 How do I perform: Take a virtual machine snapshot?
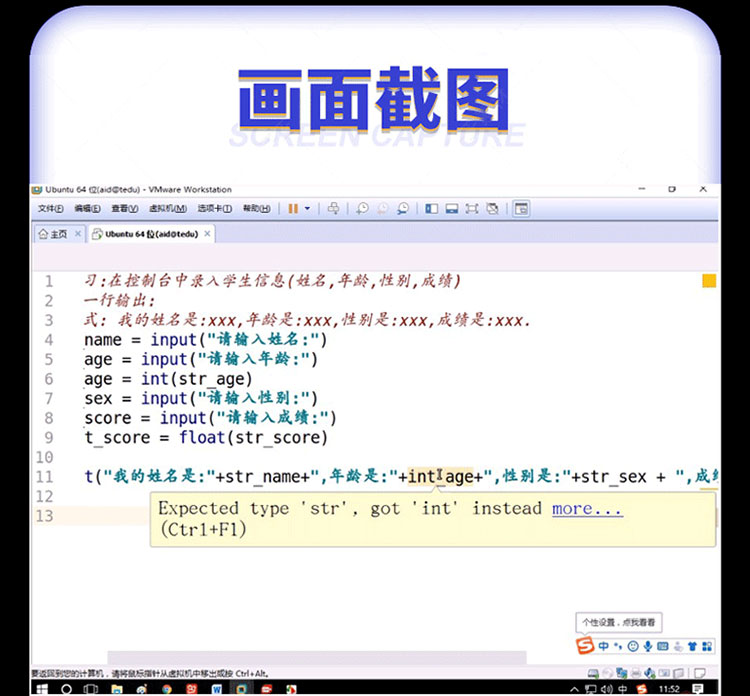(x=363, y=209)
